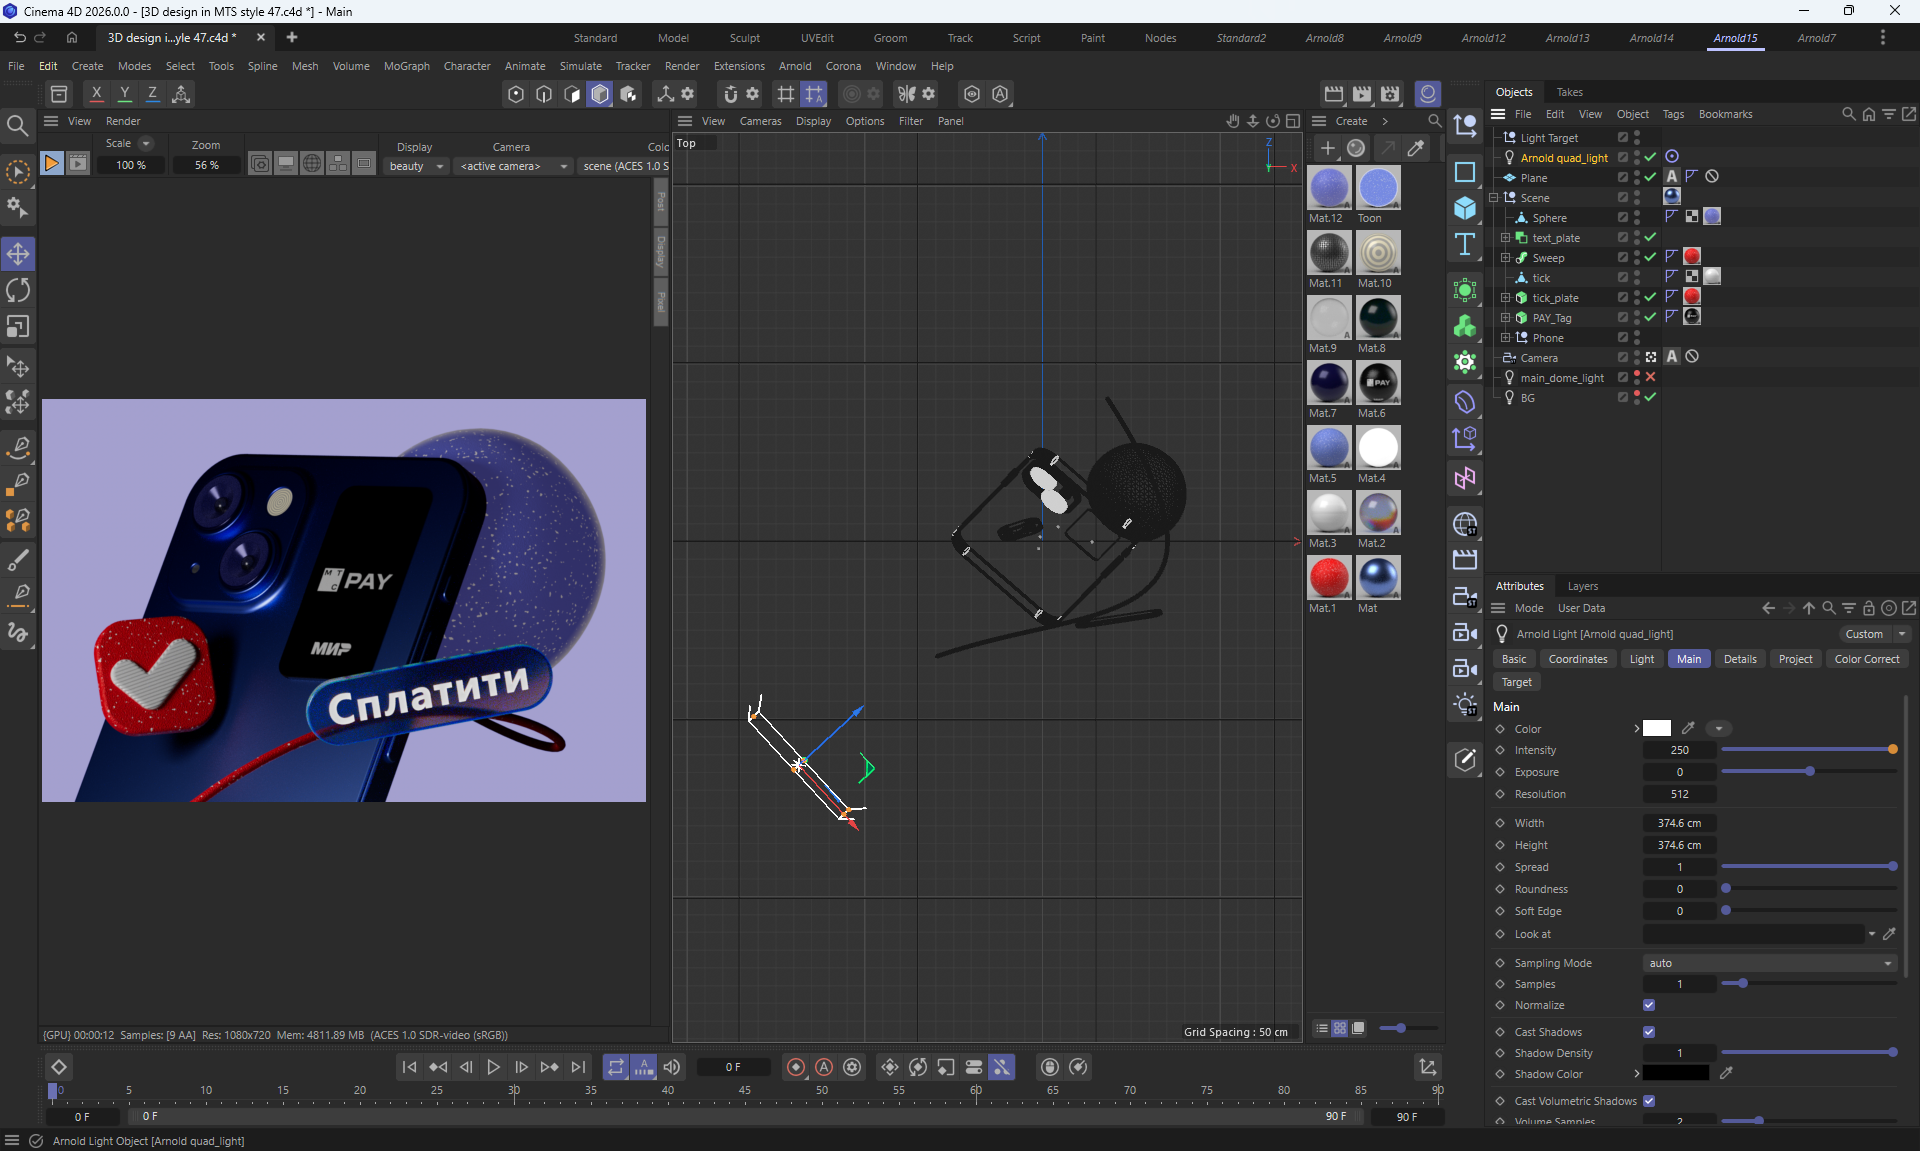The height and width of the screenshot is (1151, 1920).
Task: Select the Move tool in left toolbar
Action: 18,254
